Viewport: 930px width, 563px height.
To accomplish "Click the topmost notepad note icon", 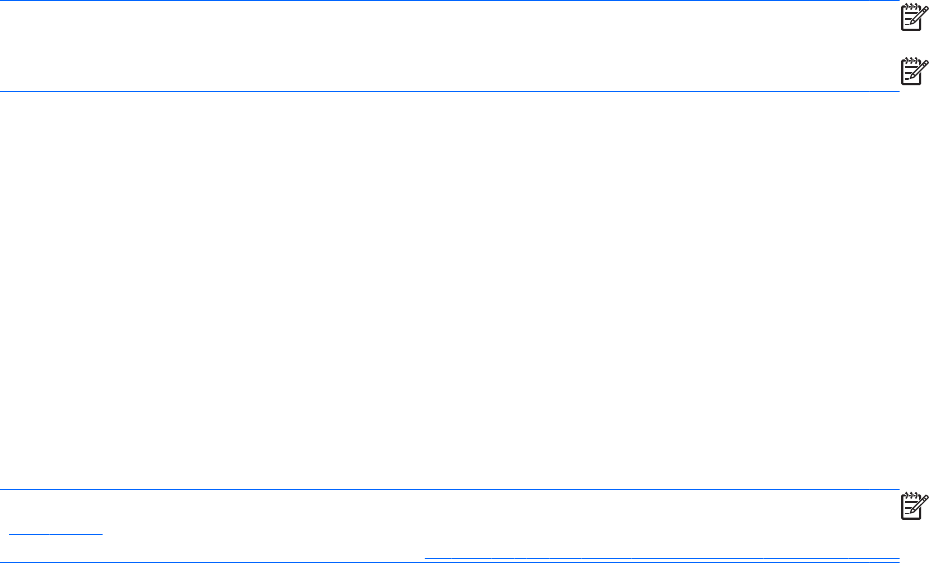I will pos(912,19).
